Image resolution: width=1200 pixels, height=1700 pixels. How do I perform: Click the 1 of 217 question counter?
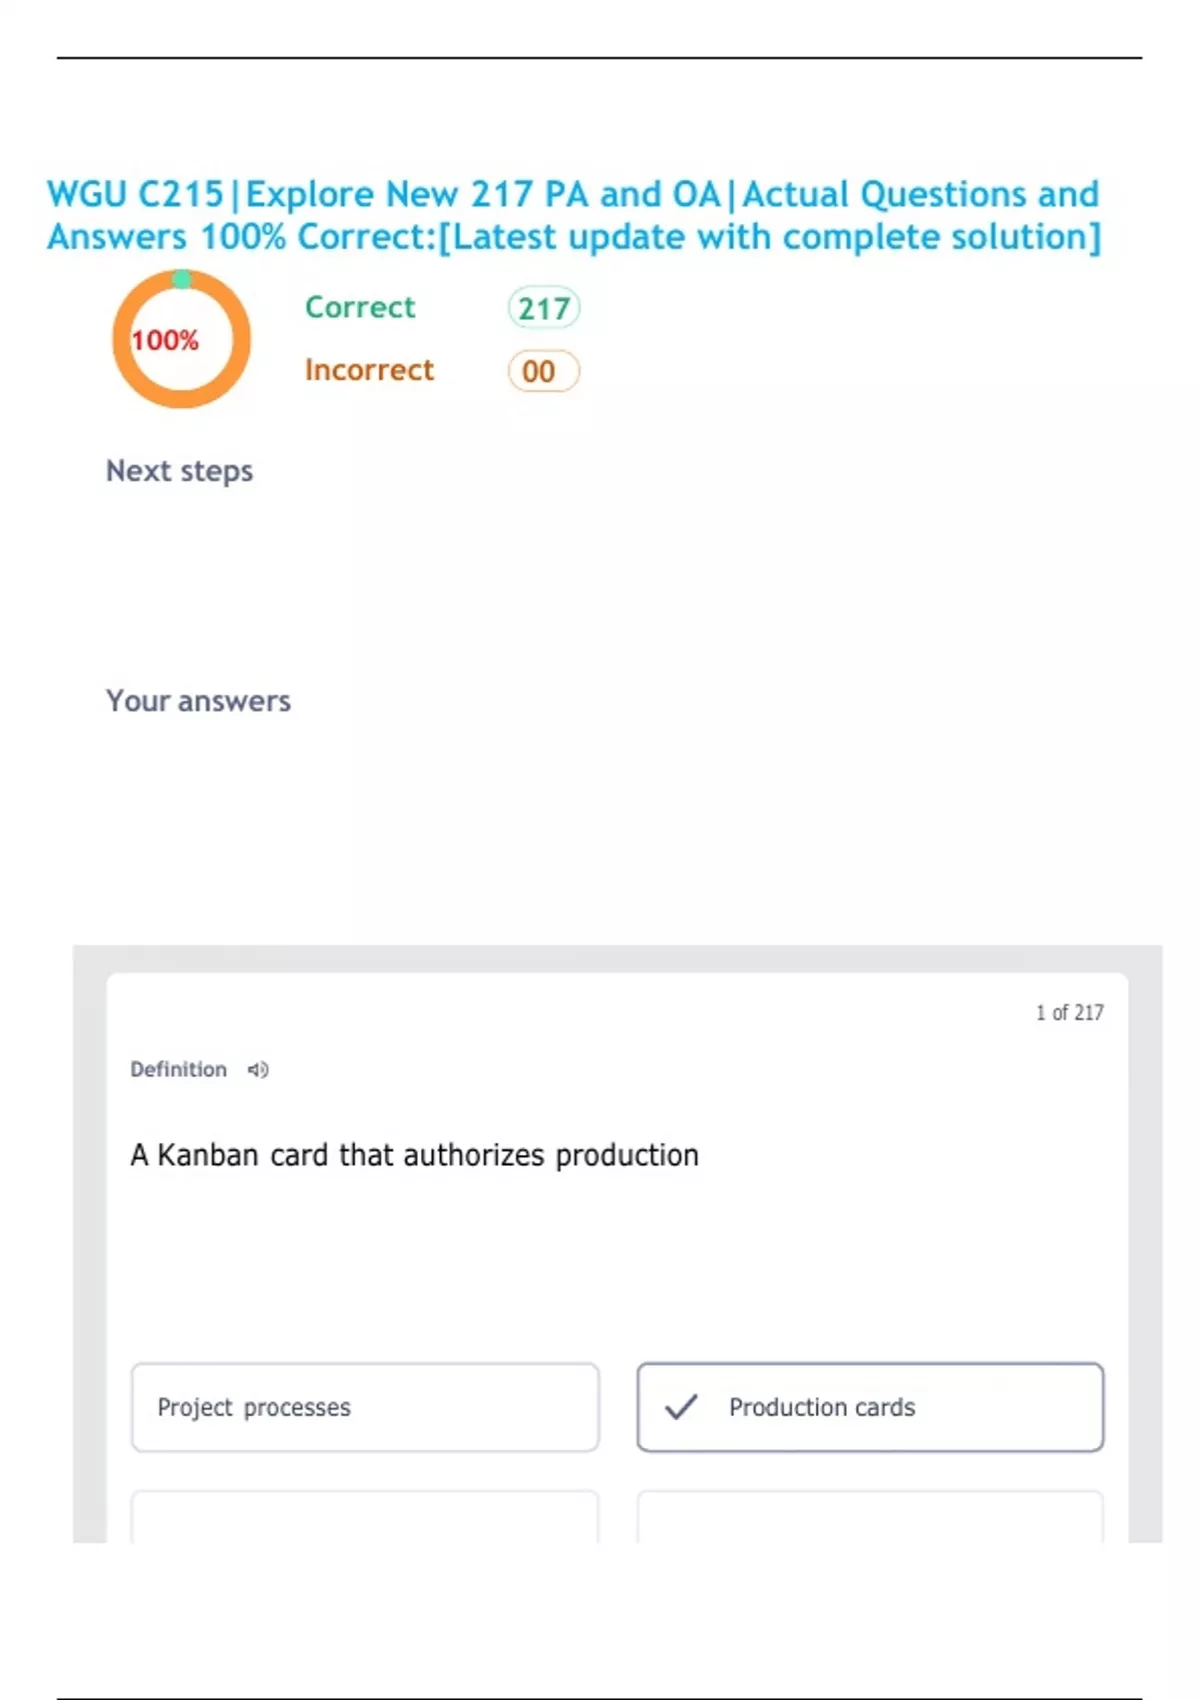coord(1069,1013)
